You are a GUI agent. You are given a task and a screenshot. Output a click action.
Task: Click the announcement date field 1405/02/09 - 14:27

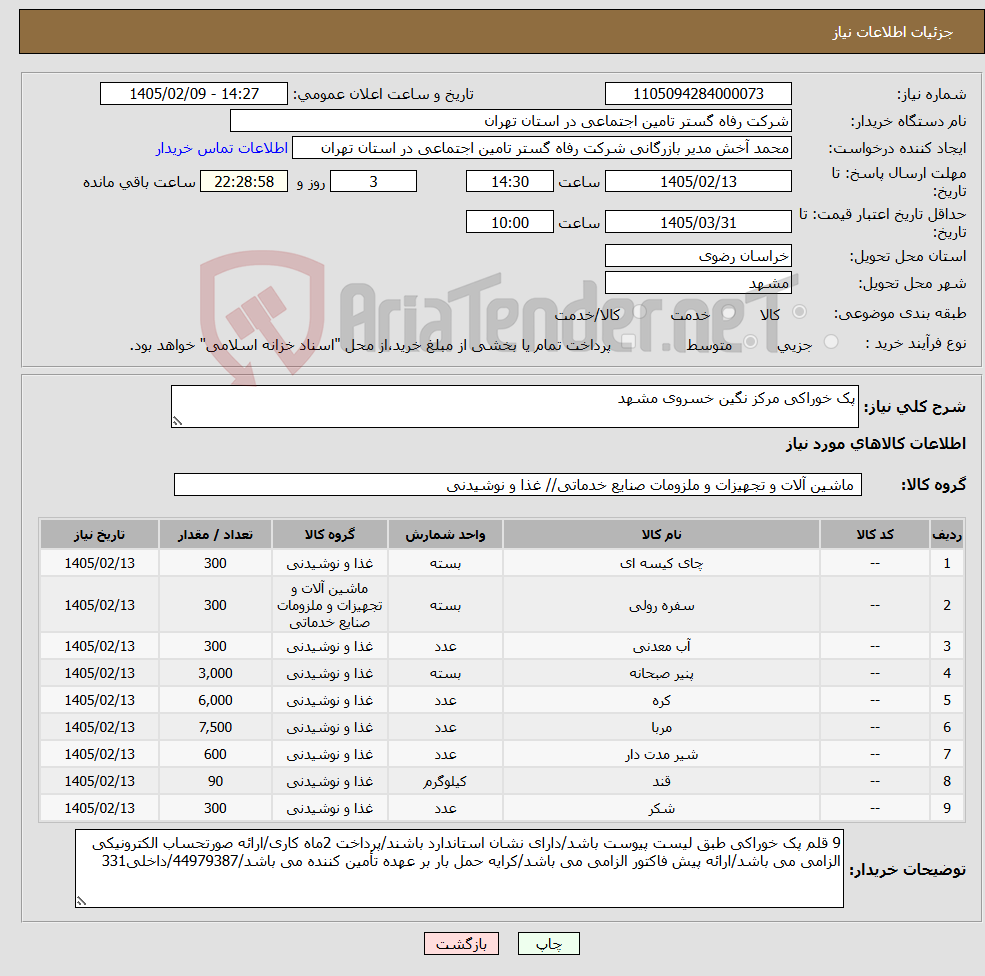tap(193, 94)
